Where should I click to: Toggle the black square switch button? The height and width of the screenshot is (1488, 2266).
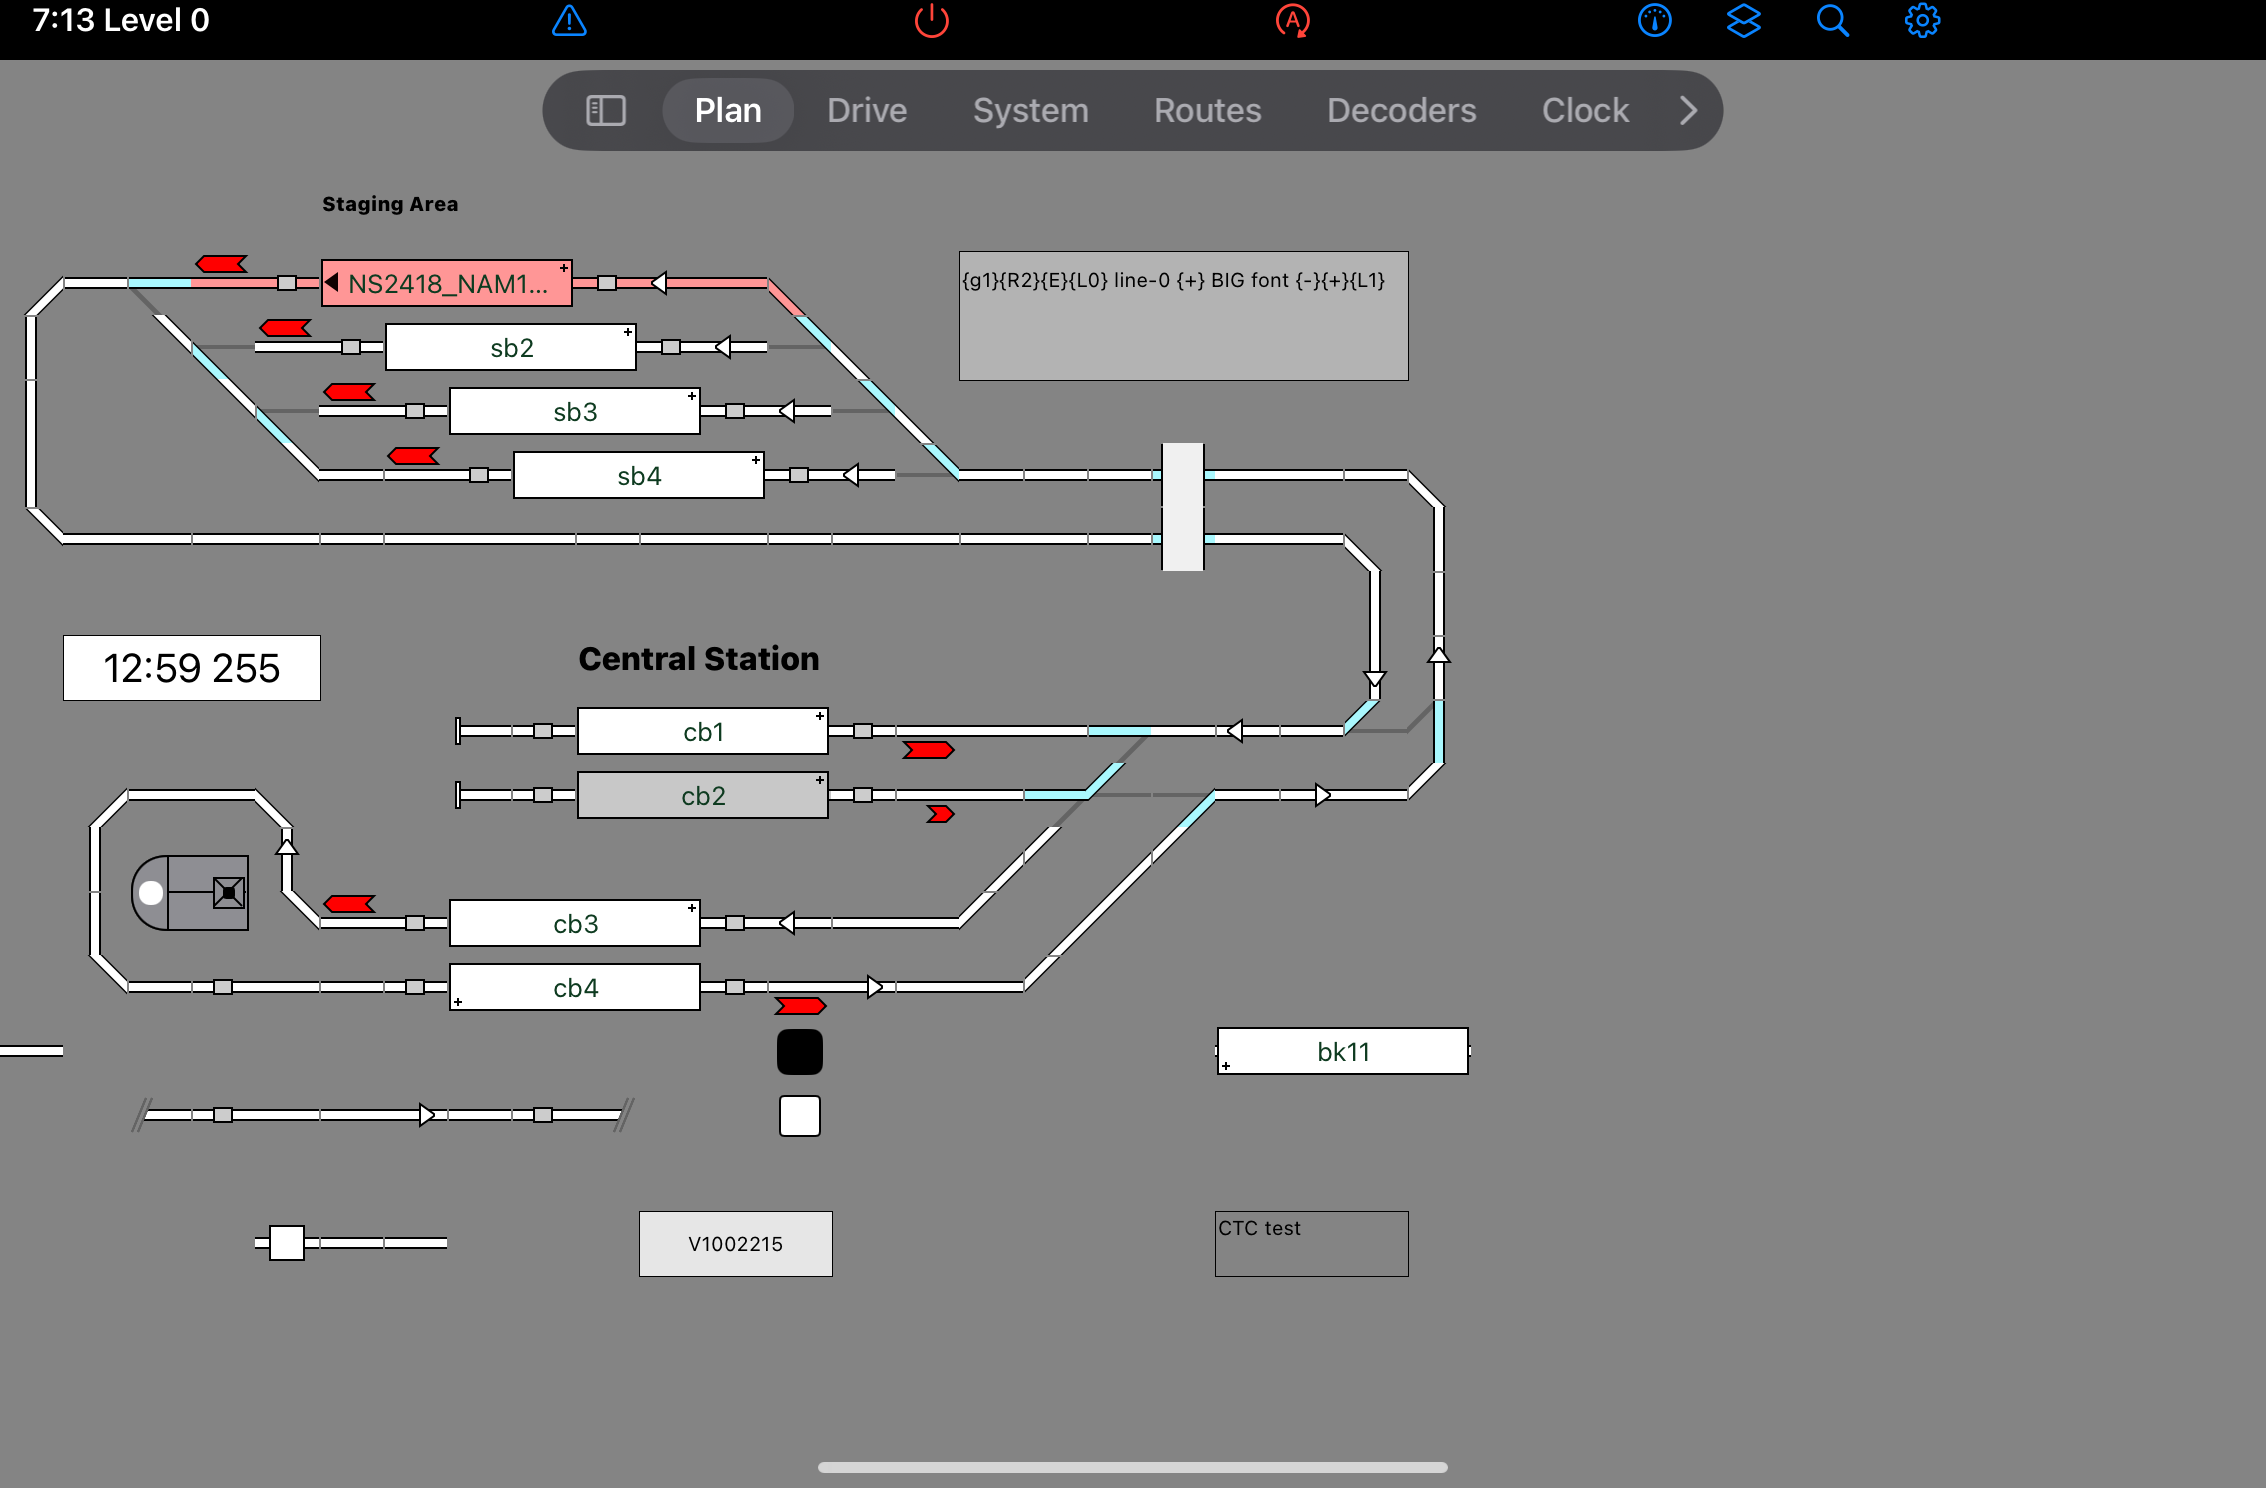(799, 1052)
